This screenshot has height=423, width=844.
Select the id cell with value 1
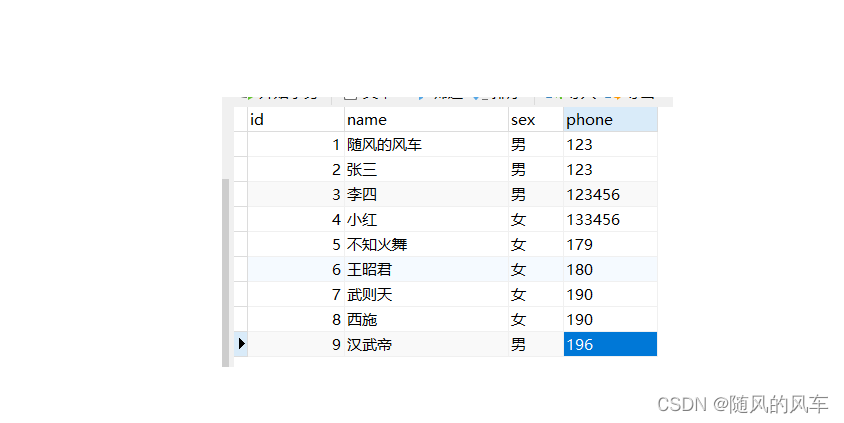pos(296,144)
